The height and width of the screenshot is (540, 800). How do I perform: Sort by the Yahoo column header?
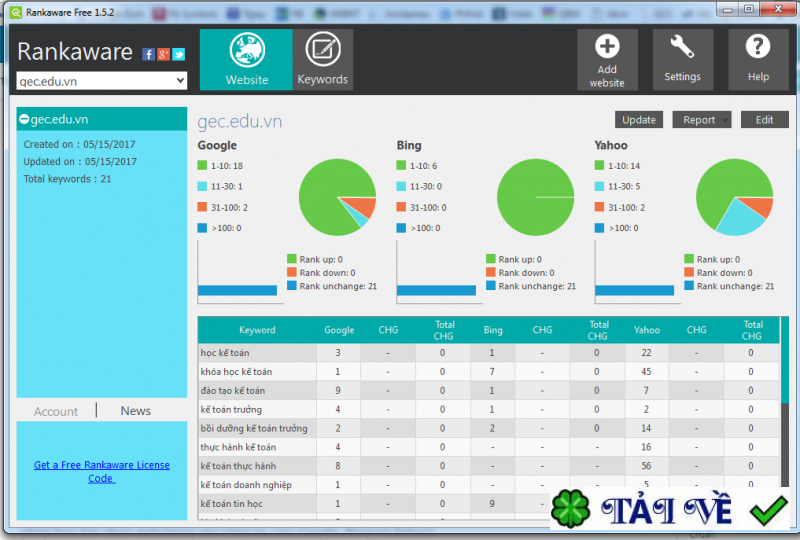pos(647,330)
